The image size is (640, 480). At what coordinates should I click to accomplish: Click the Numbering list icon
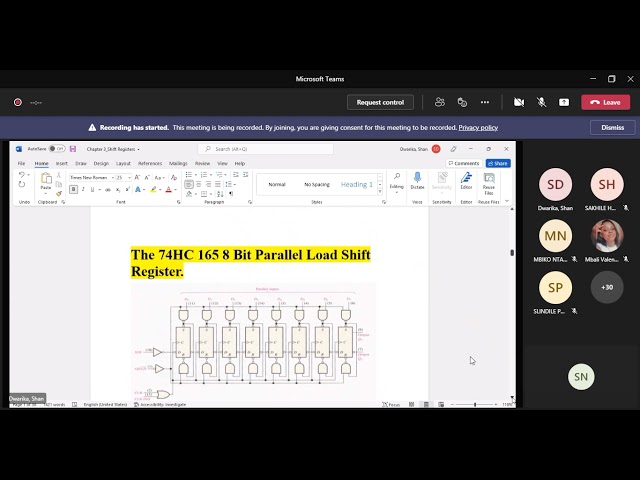point(204,175)
